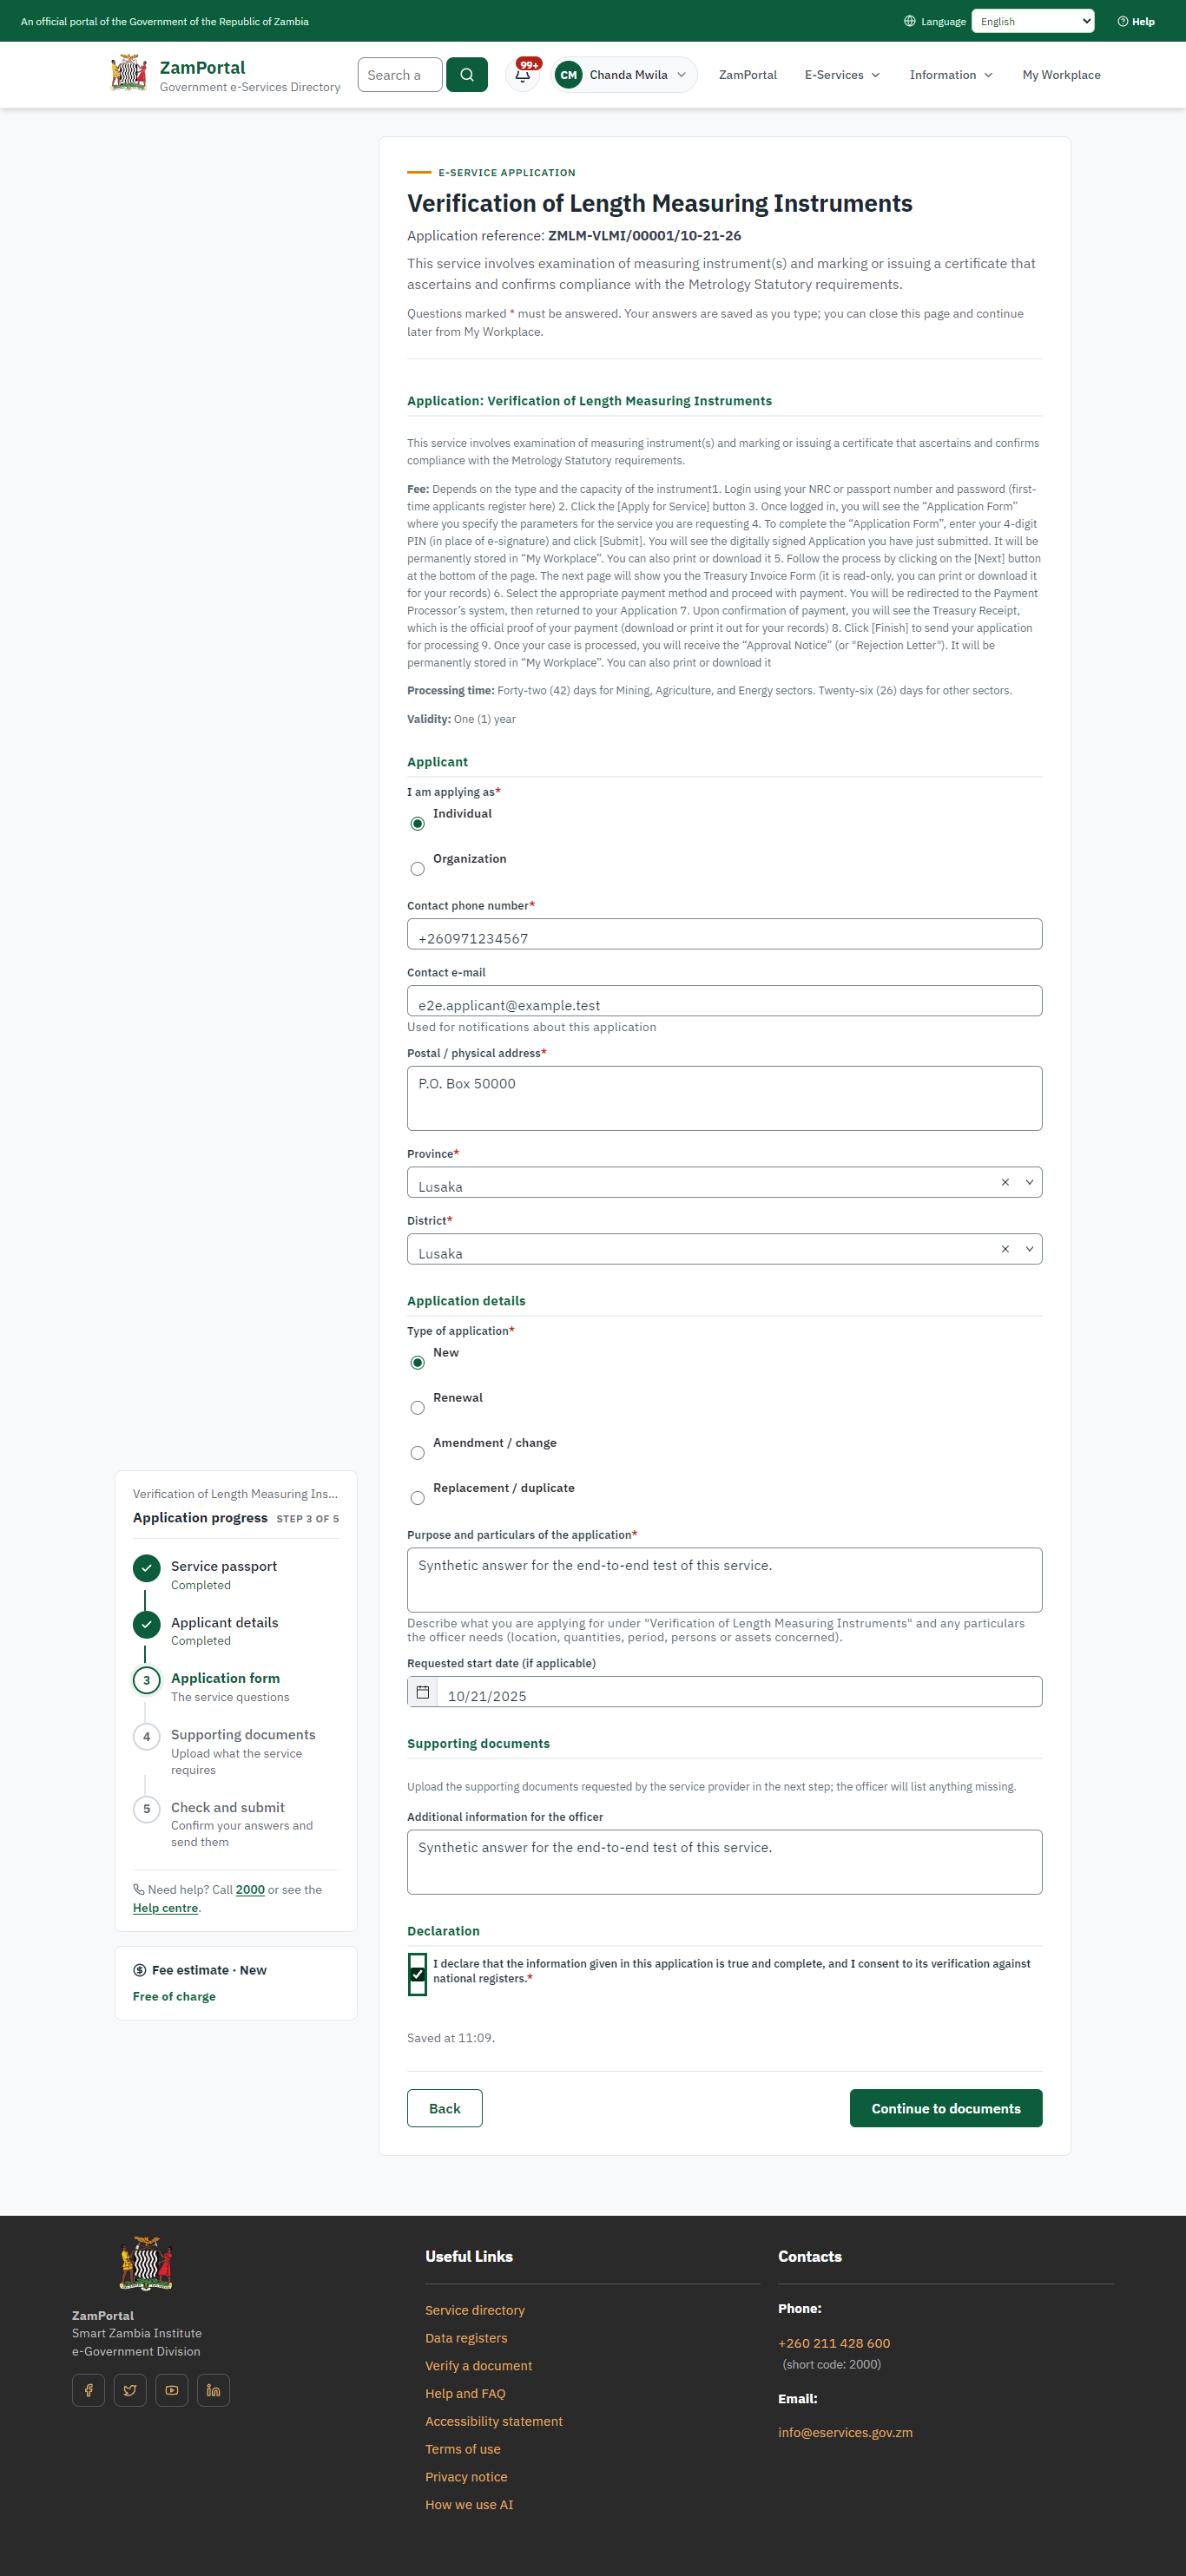This screenshot has width=1186, height=2576.
Task: Click the Applicant details completed checkmark
Action: (146, 1624)
